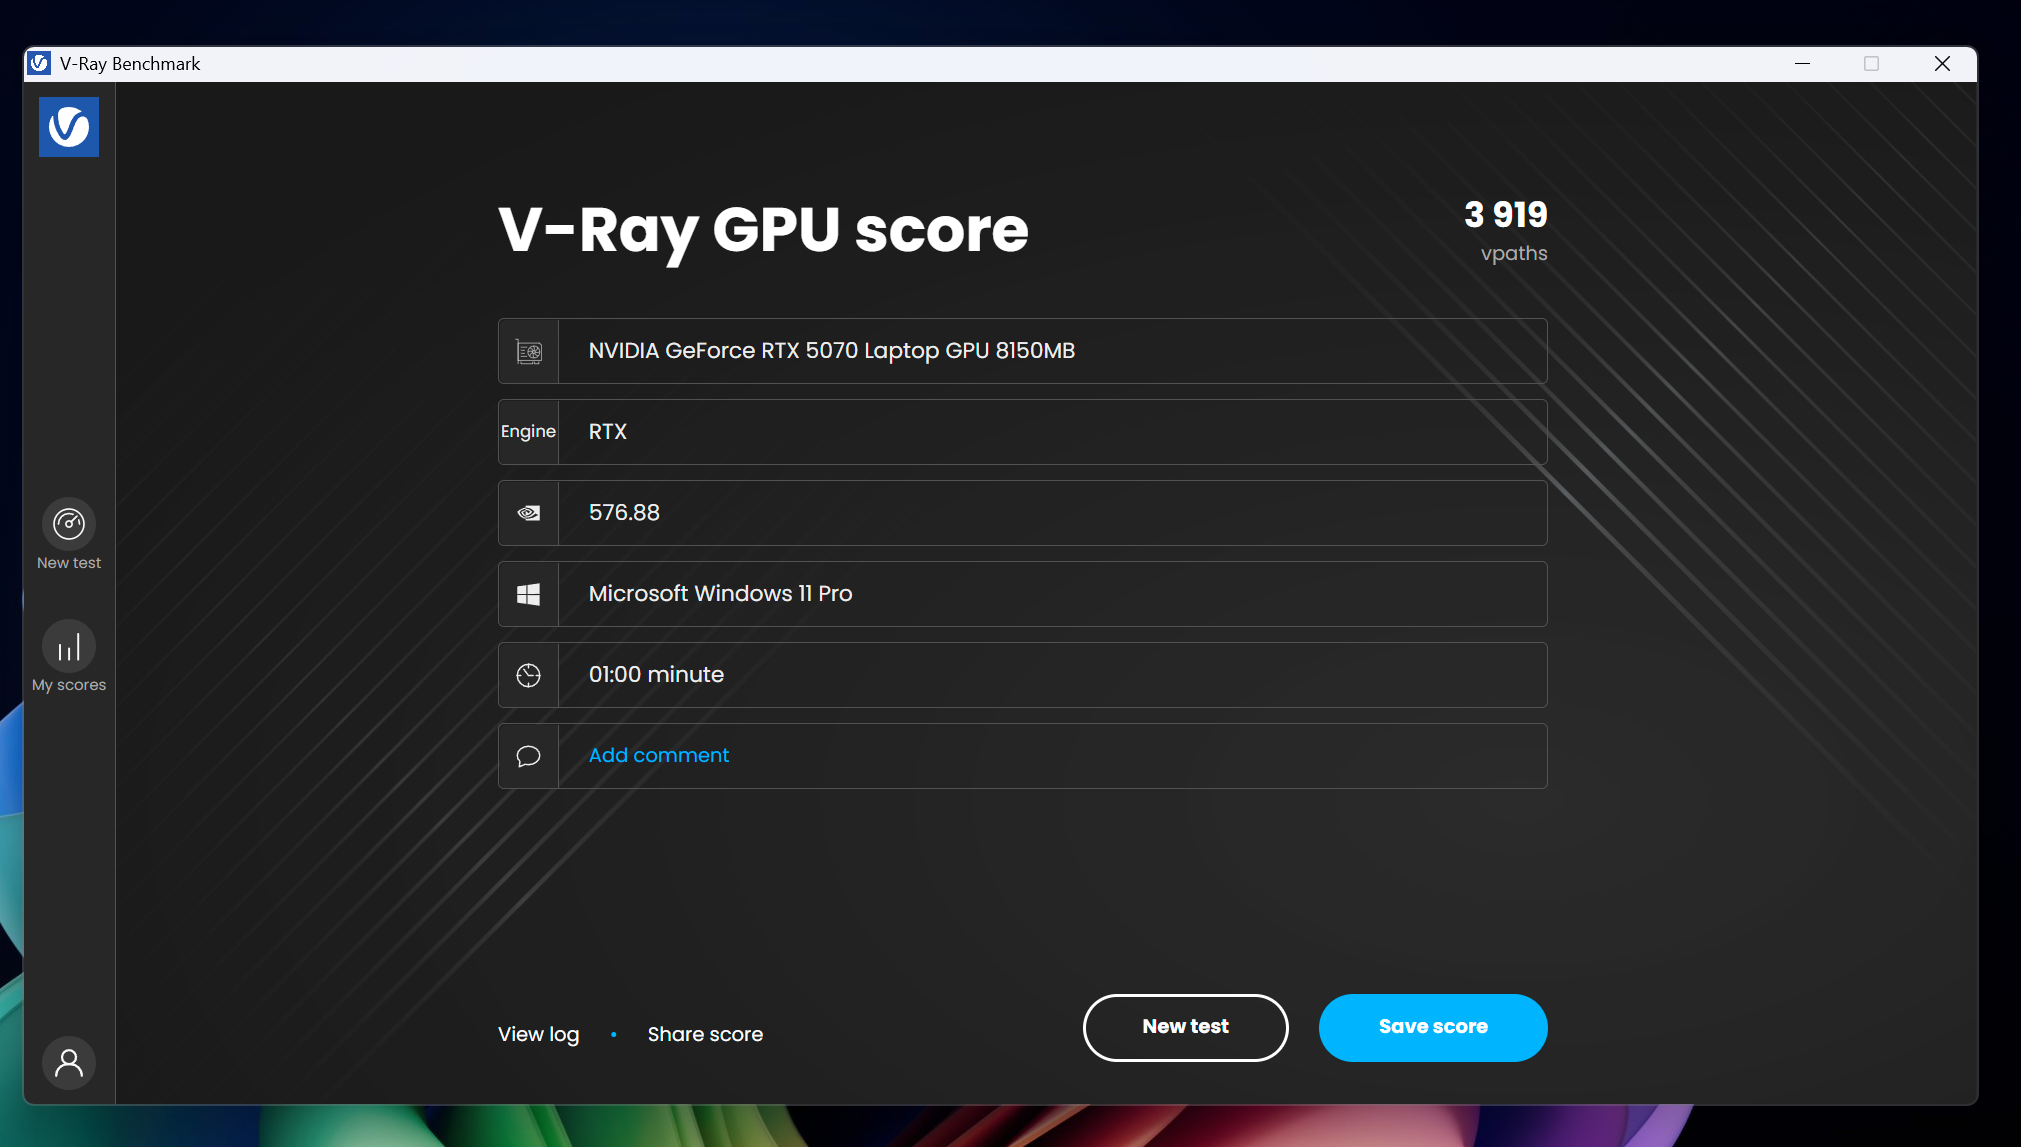The image size is (2021, 1147).
Task: Start a New test with outlined button
Action: (1186, 1027)
